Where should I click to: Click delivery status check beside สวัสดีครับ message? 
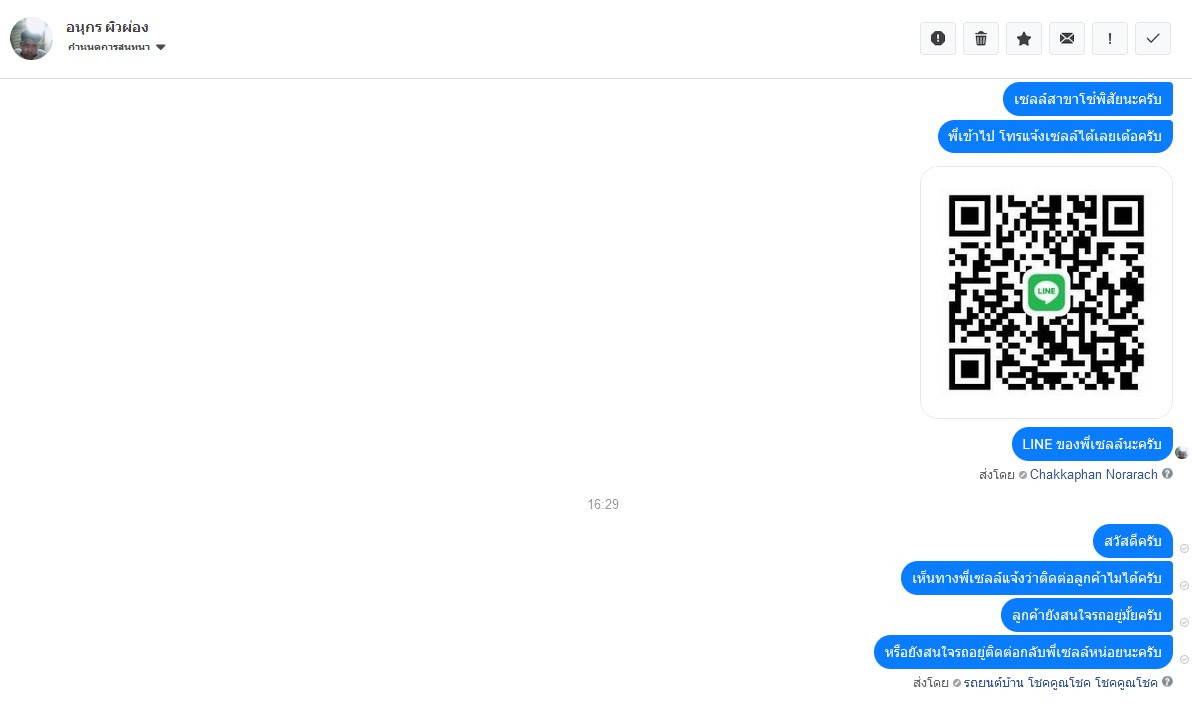tap(1184, 549)
